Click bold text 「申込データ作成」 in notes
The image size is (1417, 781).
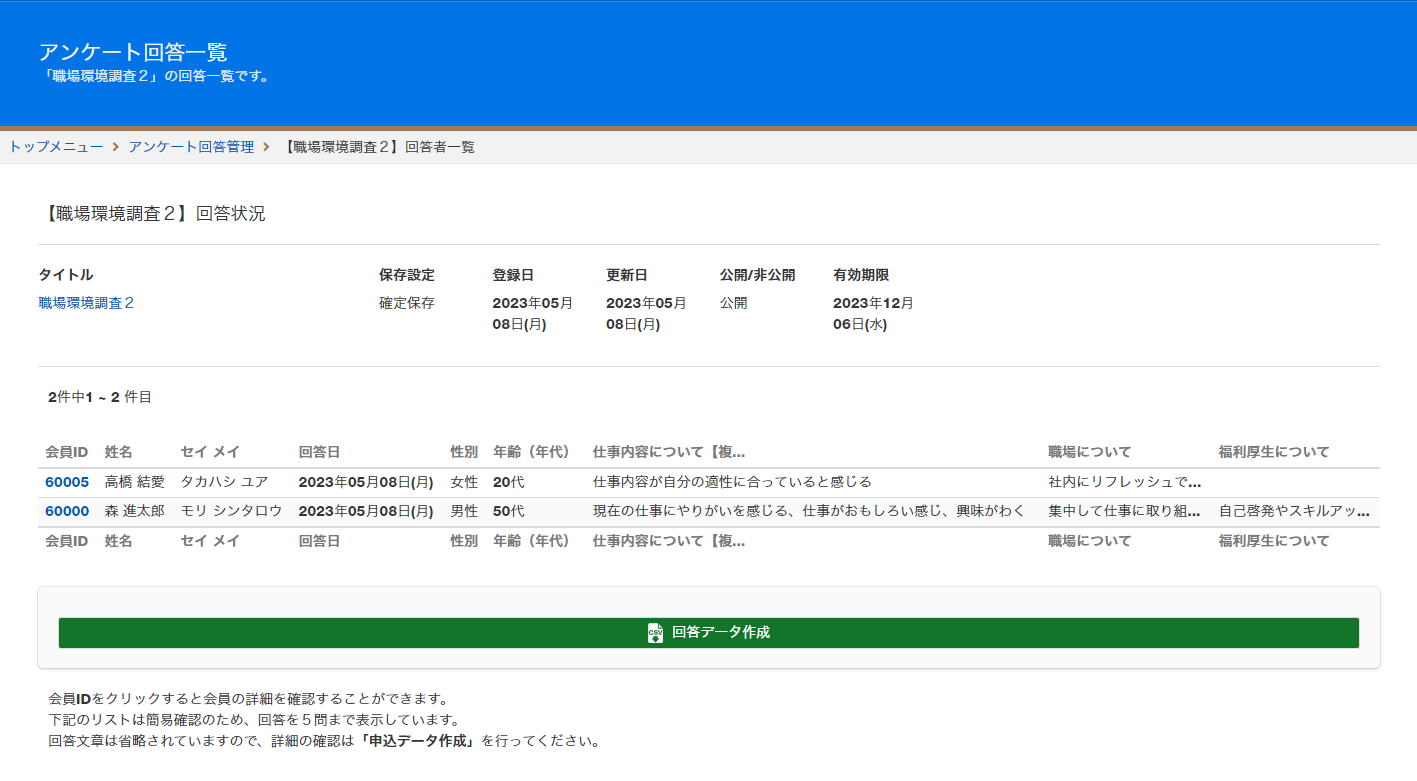(417, 742)
